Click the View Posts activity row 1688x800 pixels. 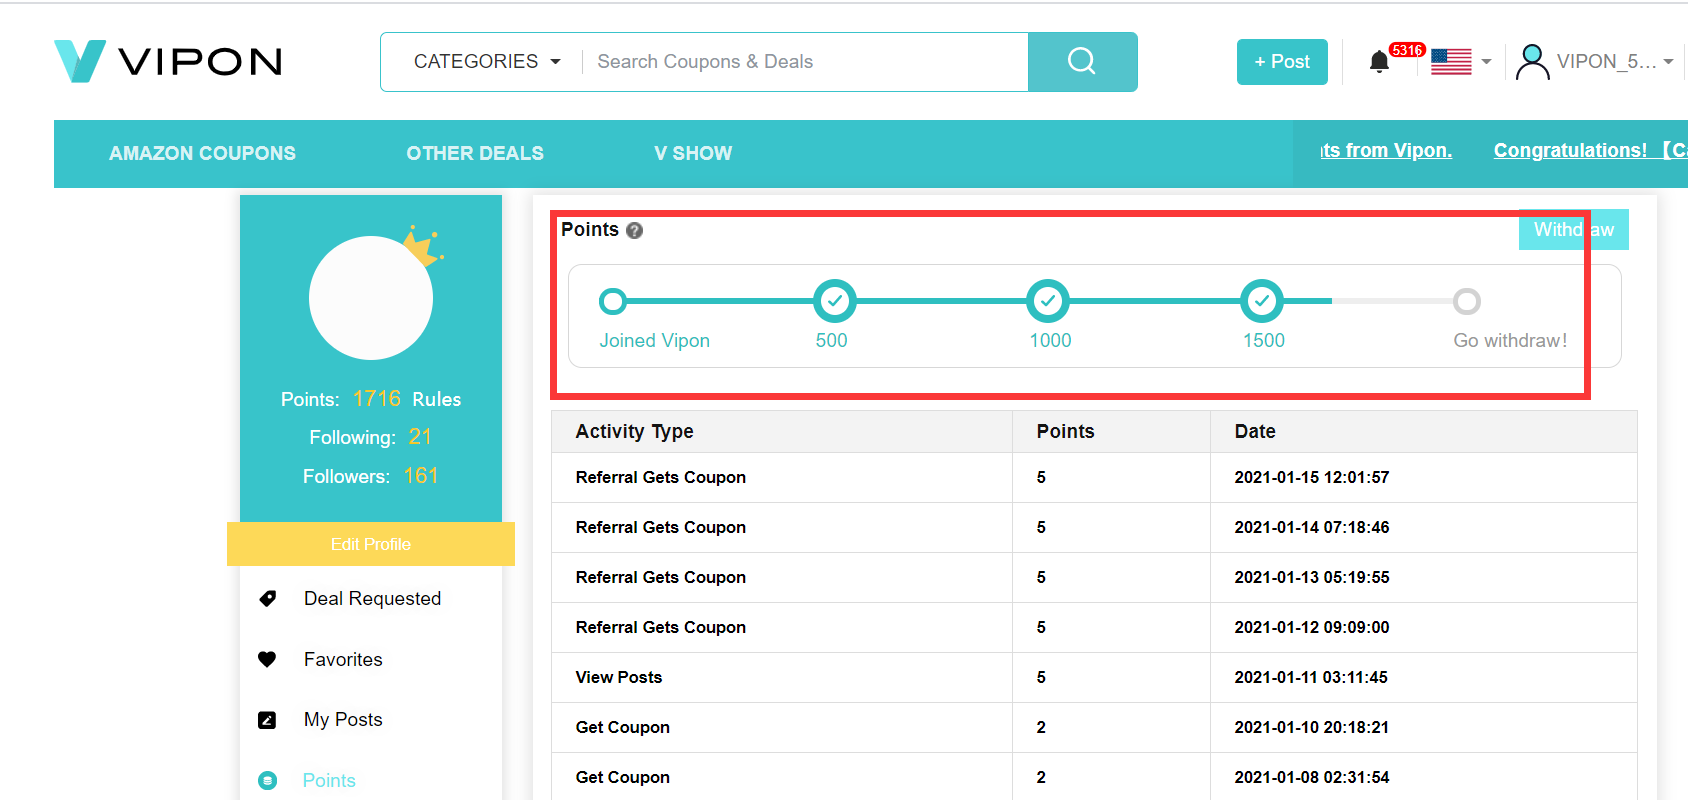1094,678
